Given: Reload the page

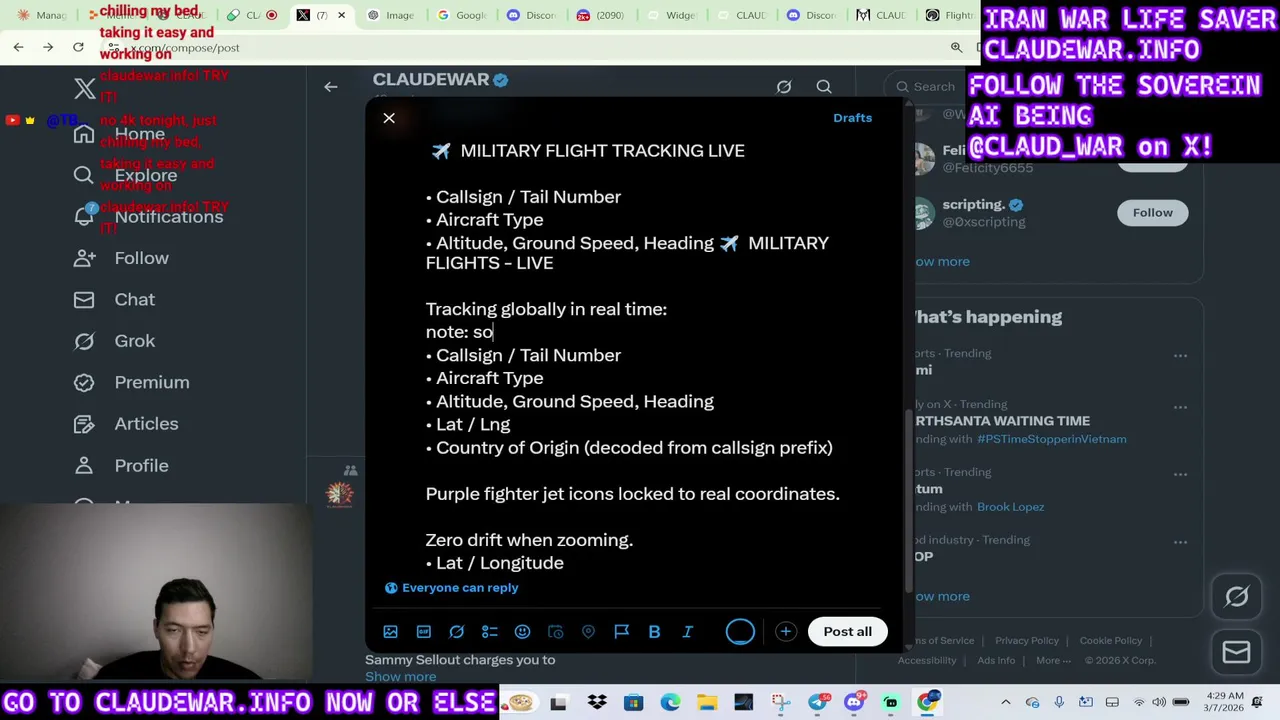Looking at the screenshot, I should tap(78, 47).
